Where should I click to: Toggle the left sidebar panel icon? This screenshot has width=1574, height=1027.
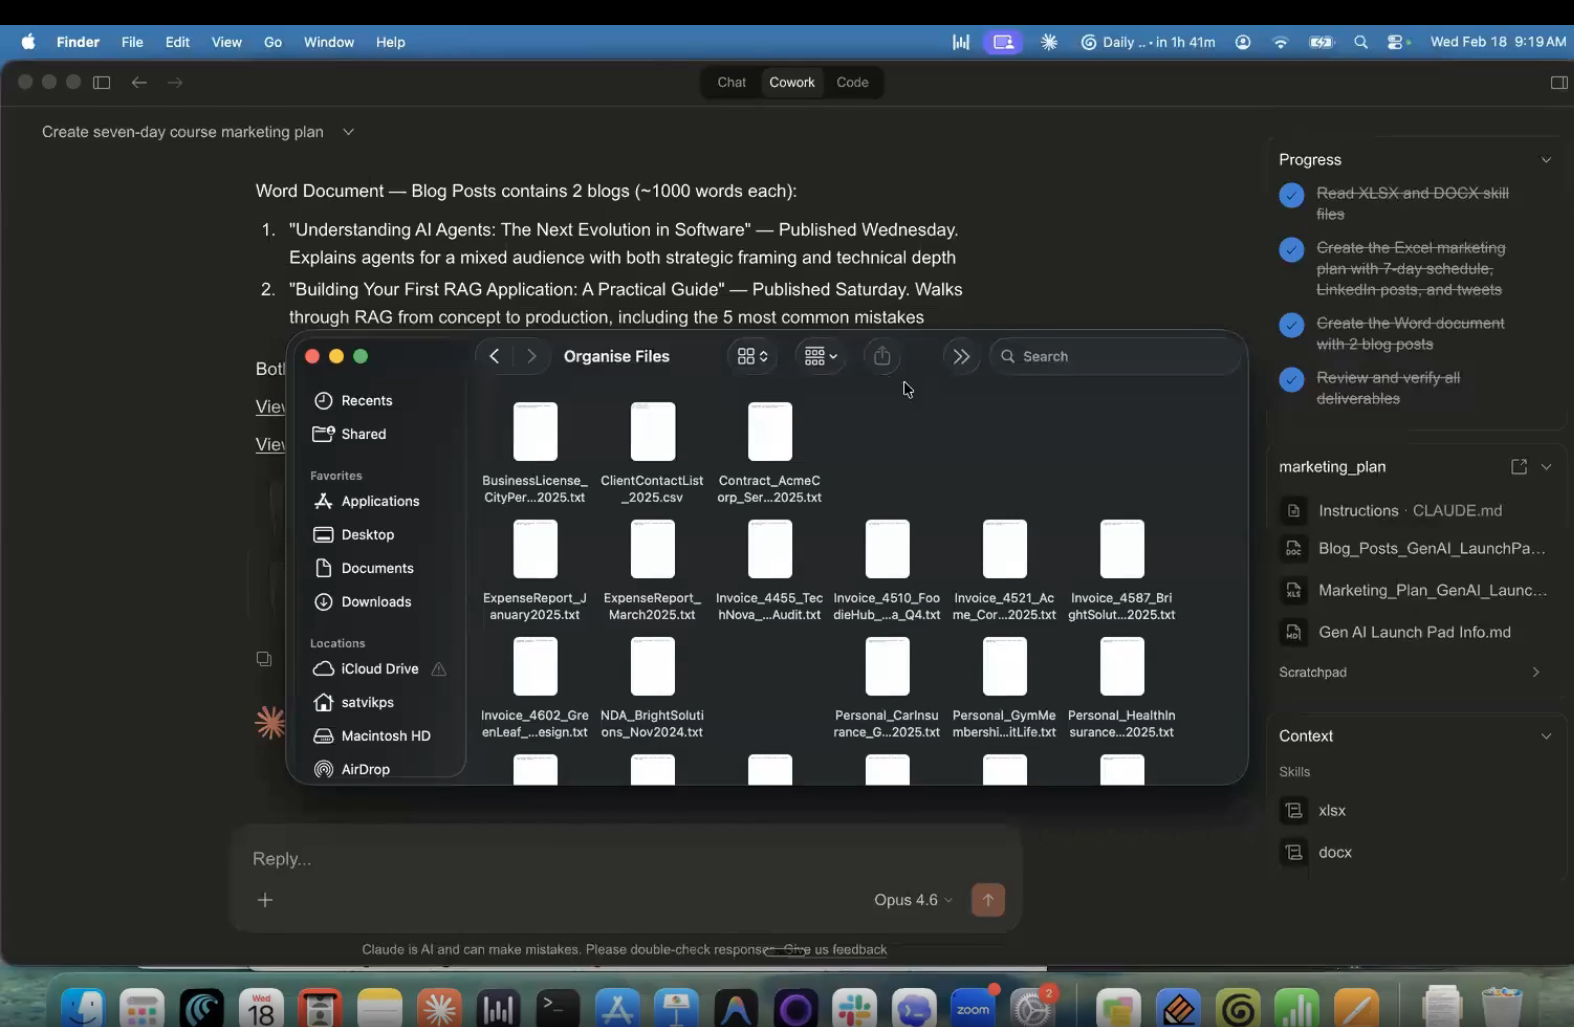[x=102, y=83]
